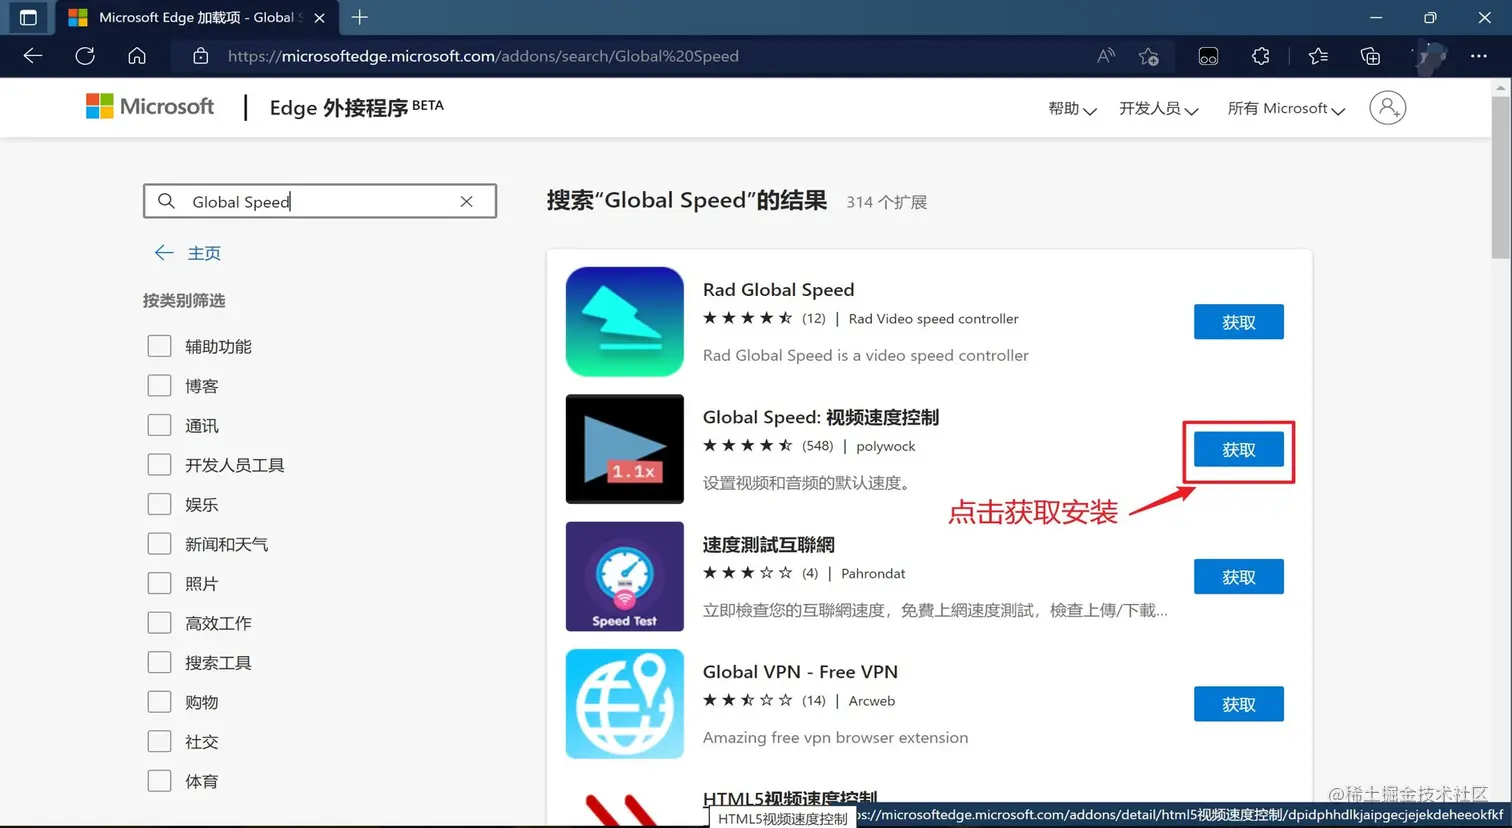Check the 购物 filter checkbox
The height and width of the screenshot is (828, 1512).
click(159, 701)
